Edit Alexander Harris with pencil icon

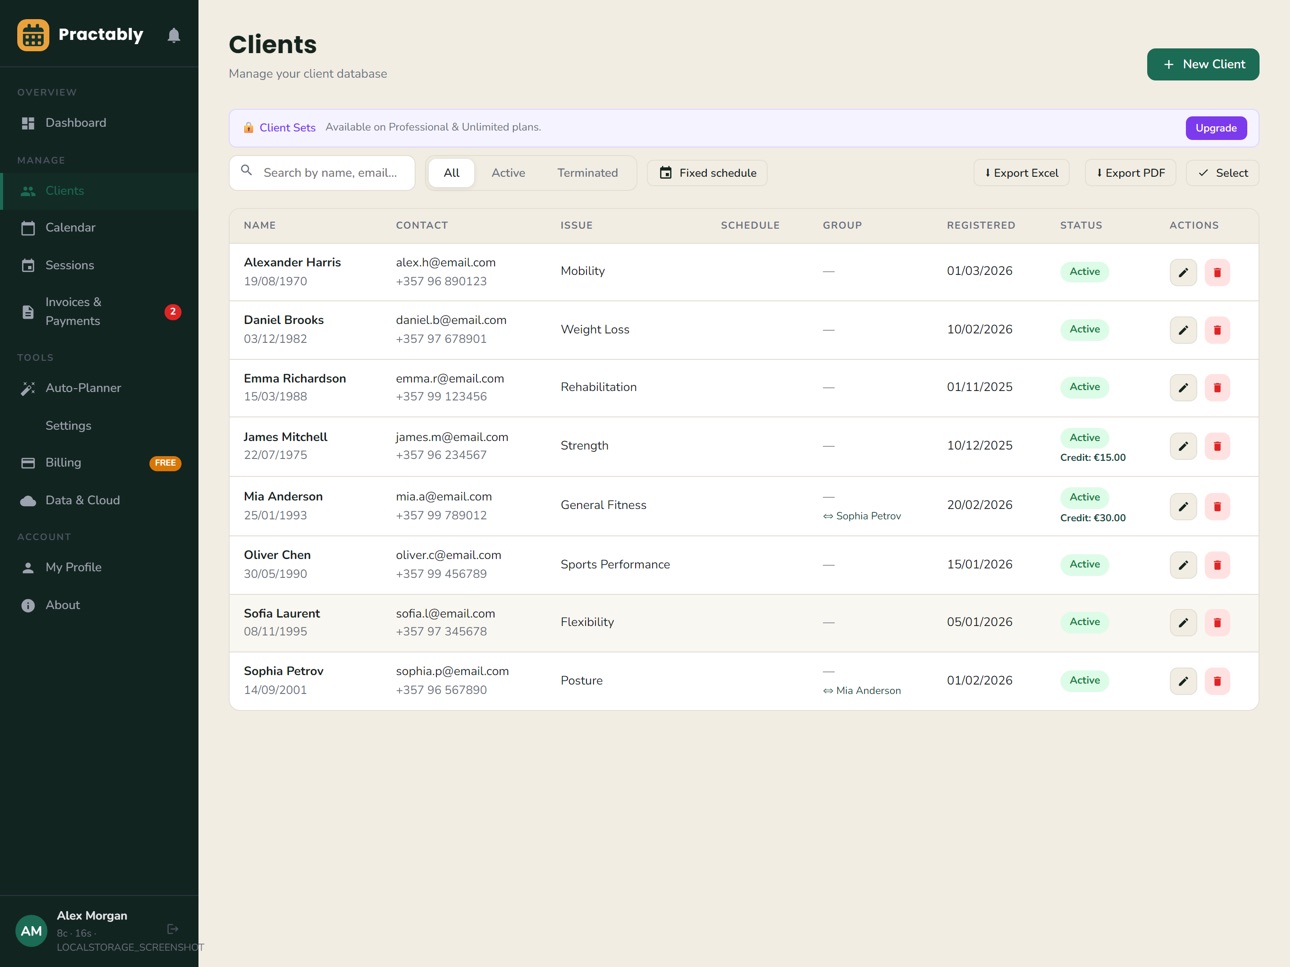(x=1183, y=272)
